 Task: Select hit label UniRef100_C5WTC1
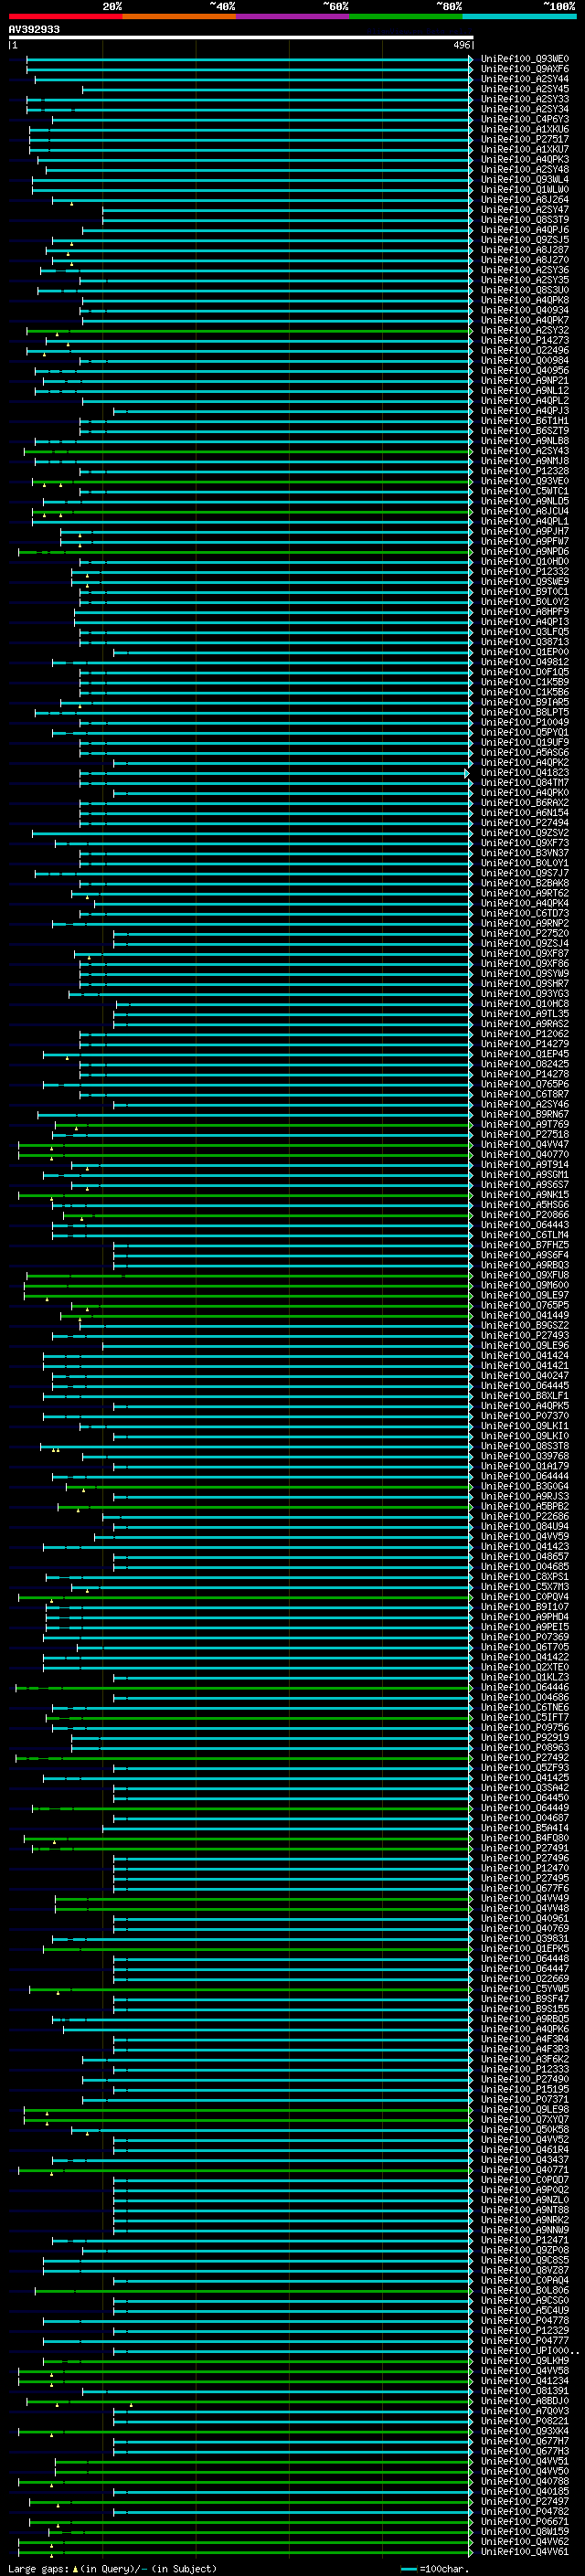[525, 491]
